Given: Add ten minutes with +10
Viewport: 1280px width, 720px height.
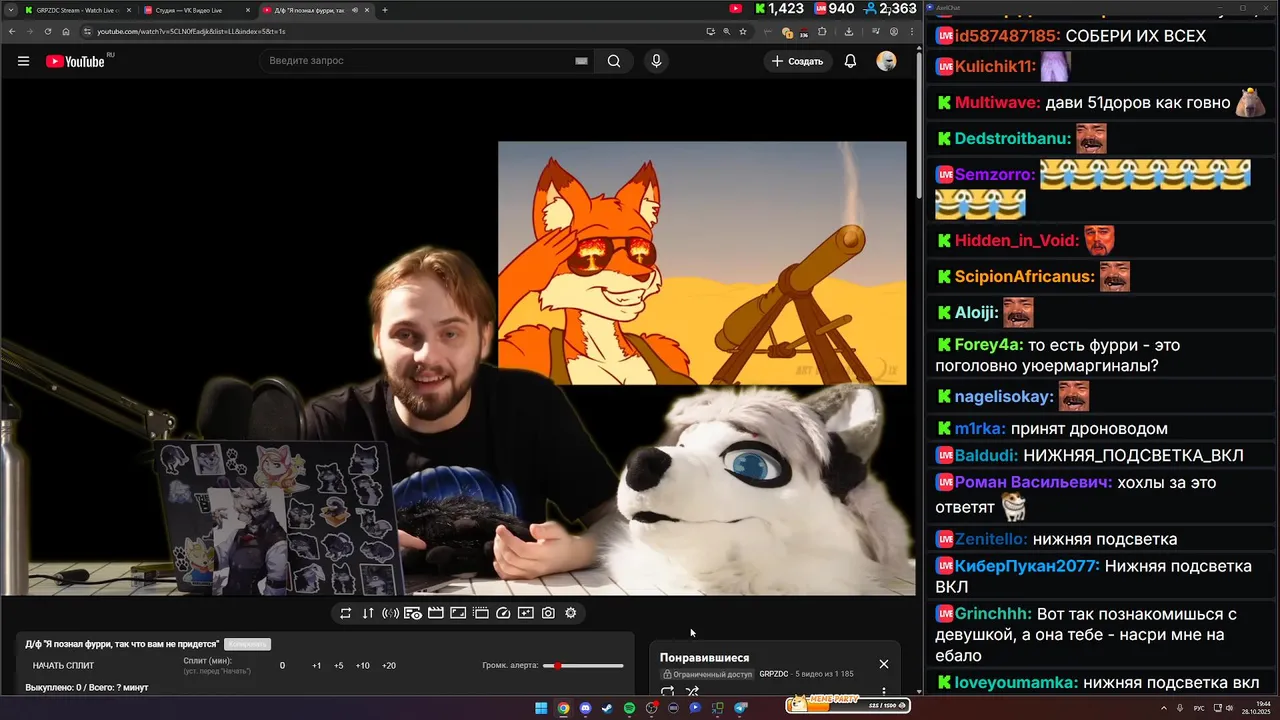Looking at the screenshot, I should click(x=362, y=666).
